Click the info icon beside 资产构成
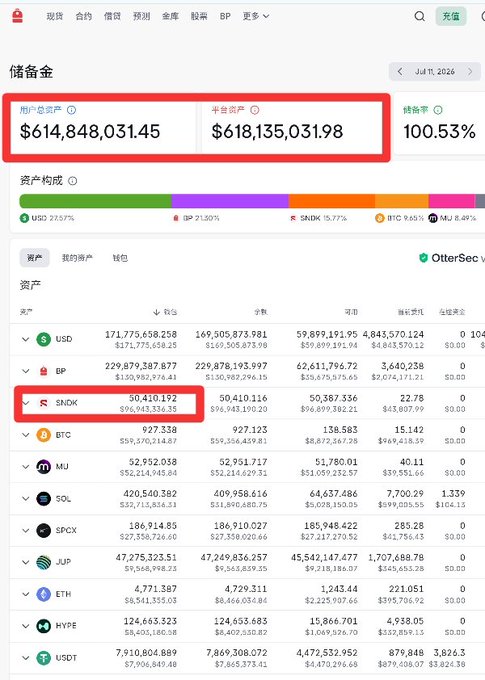 click(73, 180)
